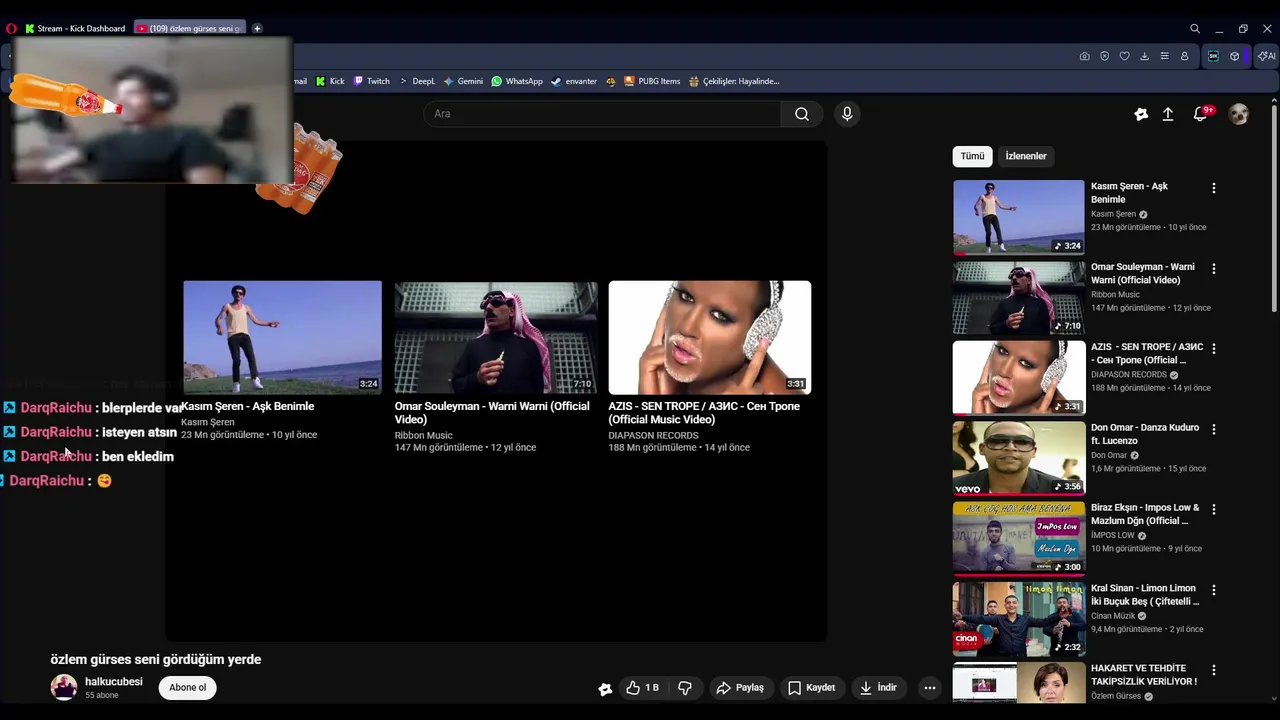Open the YouTube upload arrow icon
This screenshot has height=720, width=1280.
(x=1167, y=114)
